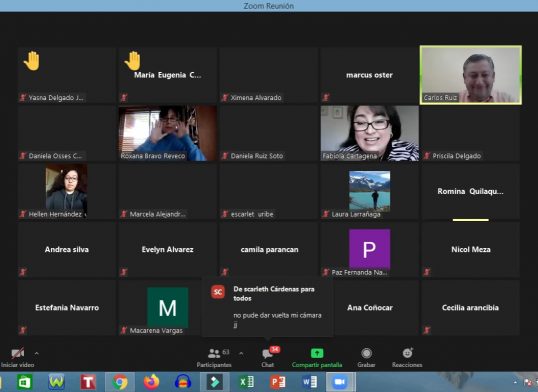This screenshot has width=538, height=392.
Task: Click raised hand icon on Maria Eugenia's tile
Action: 133,61
